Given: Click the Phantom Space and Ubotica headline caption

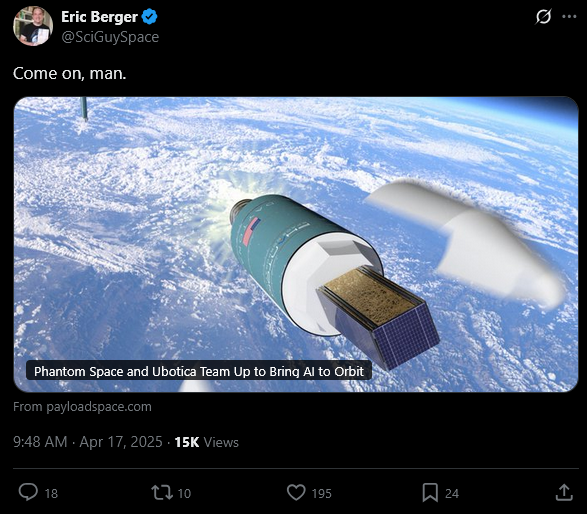Looking at the screenshot, I should 199,371.
